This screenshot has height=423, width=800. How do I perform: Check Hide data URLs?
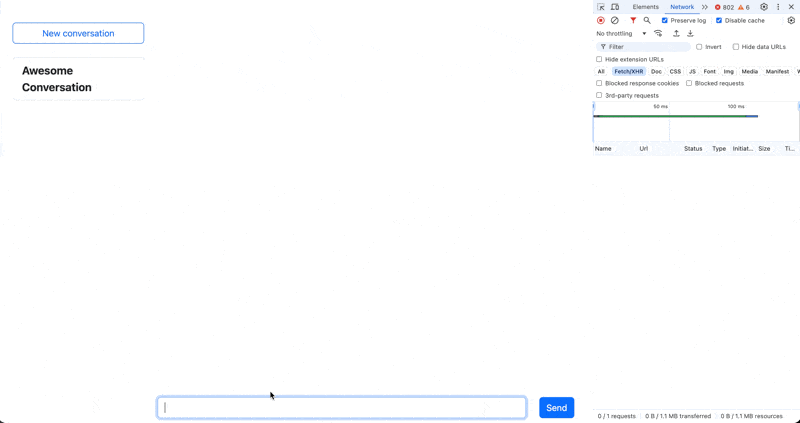point(736,47)
